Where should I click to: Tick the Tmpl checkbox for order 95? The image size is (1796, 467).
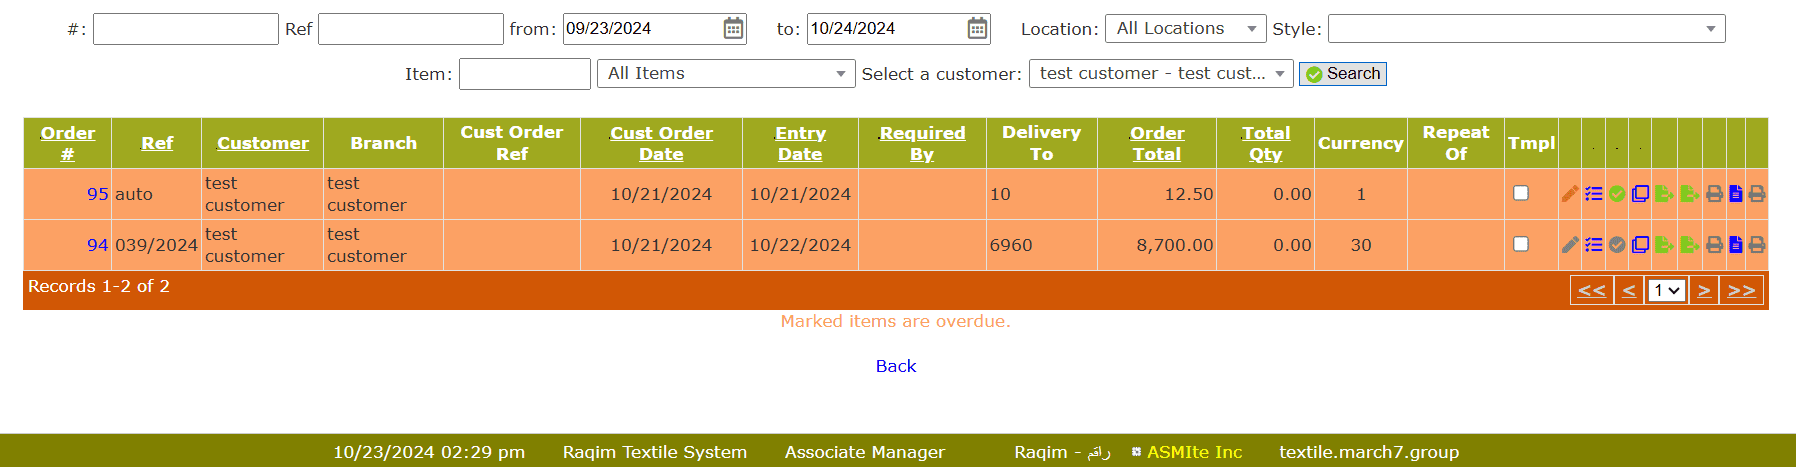coord(1521,193)
